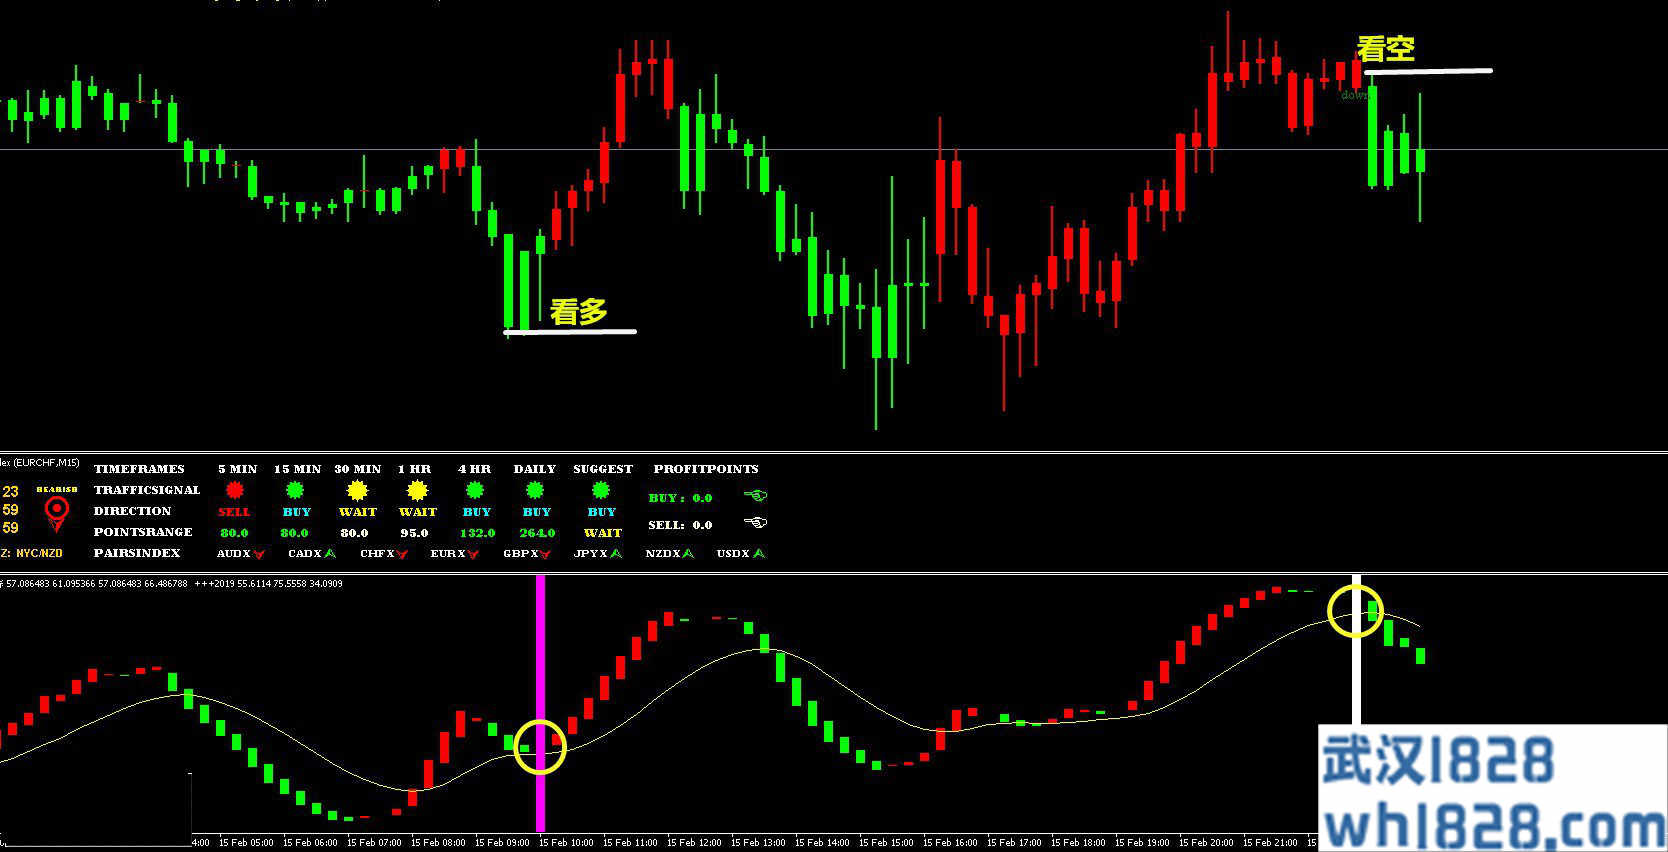
Task: Click the white pointing hand beside SELL profit
Action: click(756, 522)
